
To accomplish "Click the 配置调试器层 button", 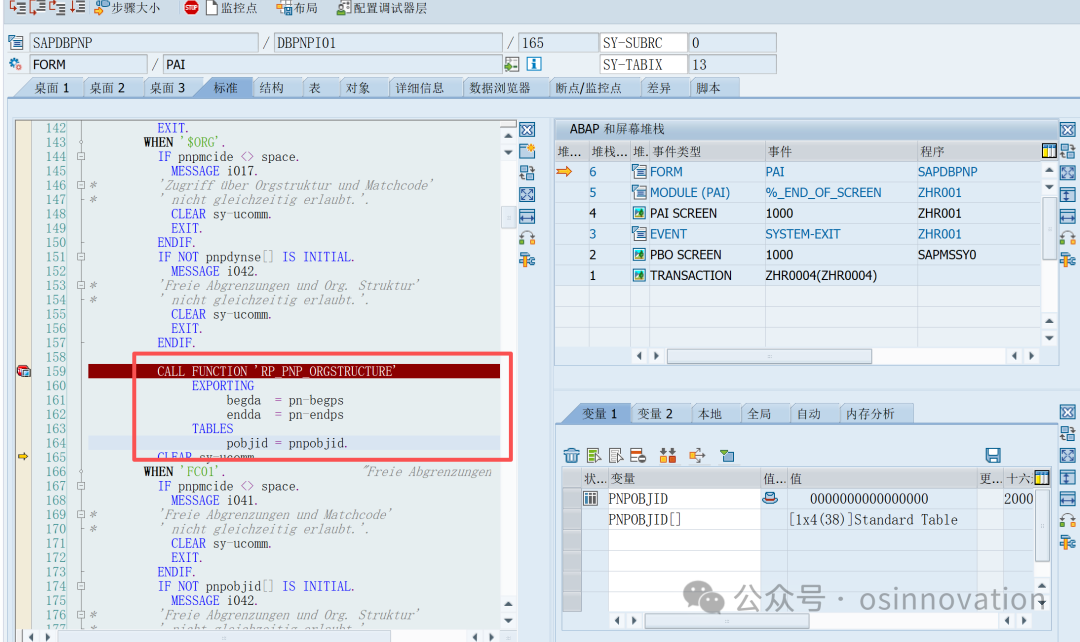I will 382,8.
